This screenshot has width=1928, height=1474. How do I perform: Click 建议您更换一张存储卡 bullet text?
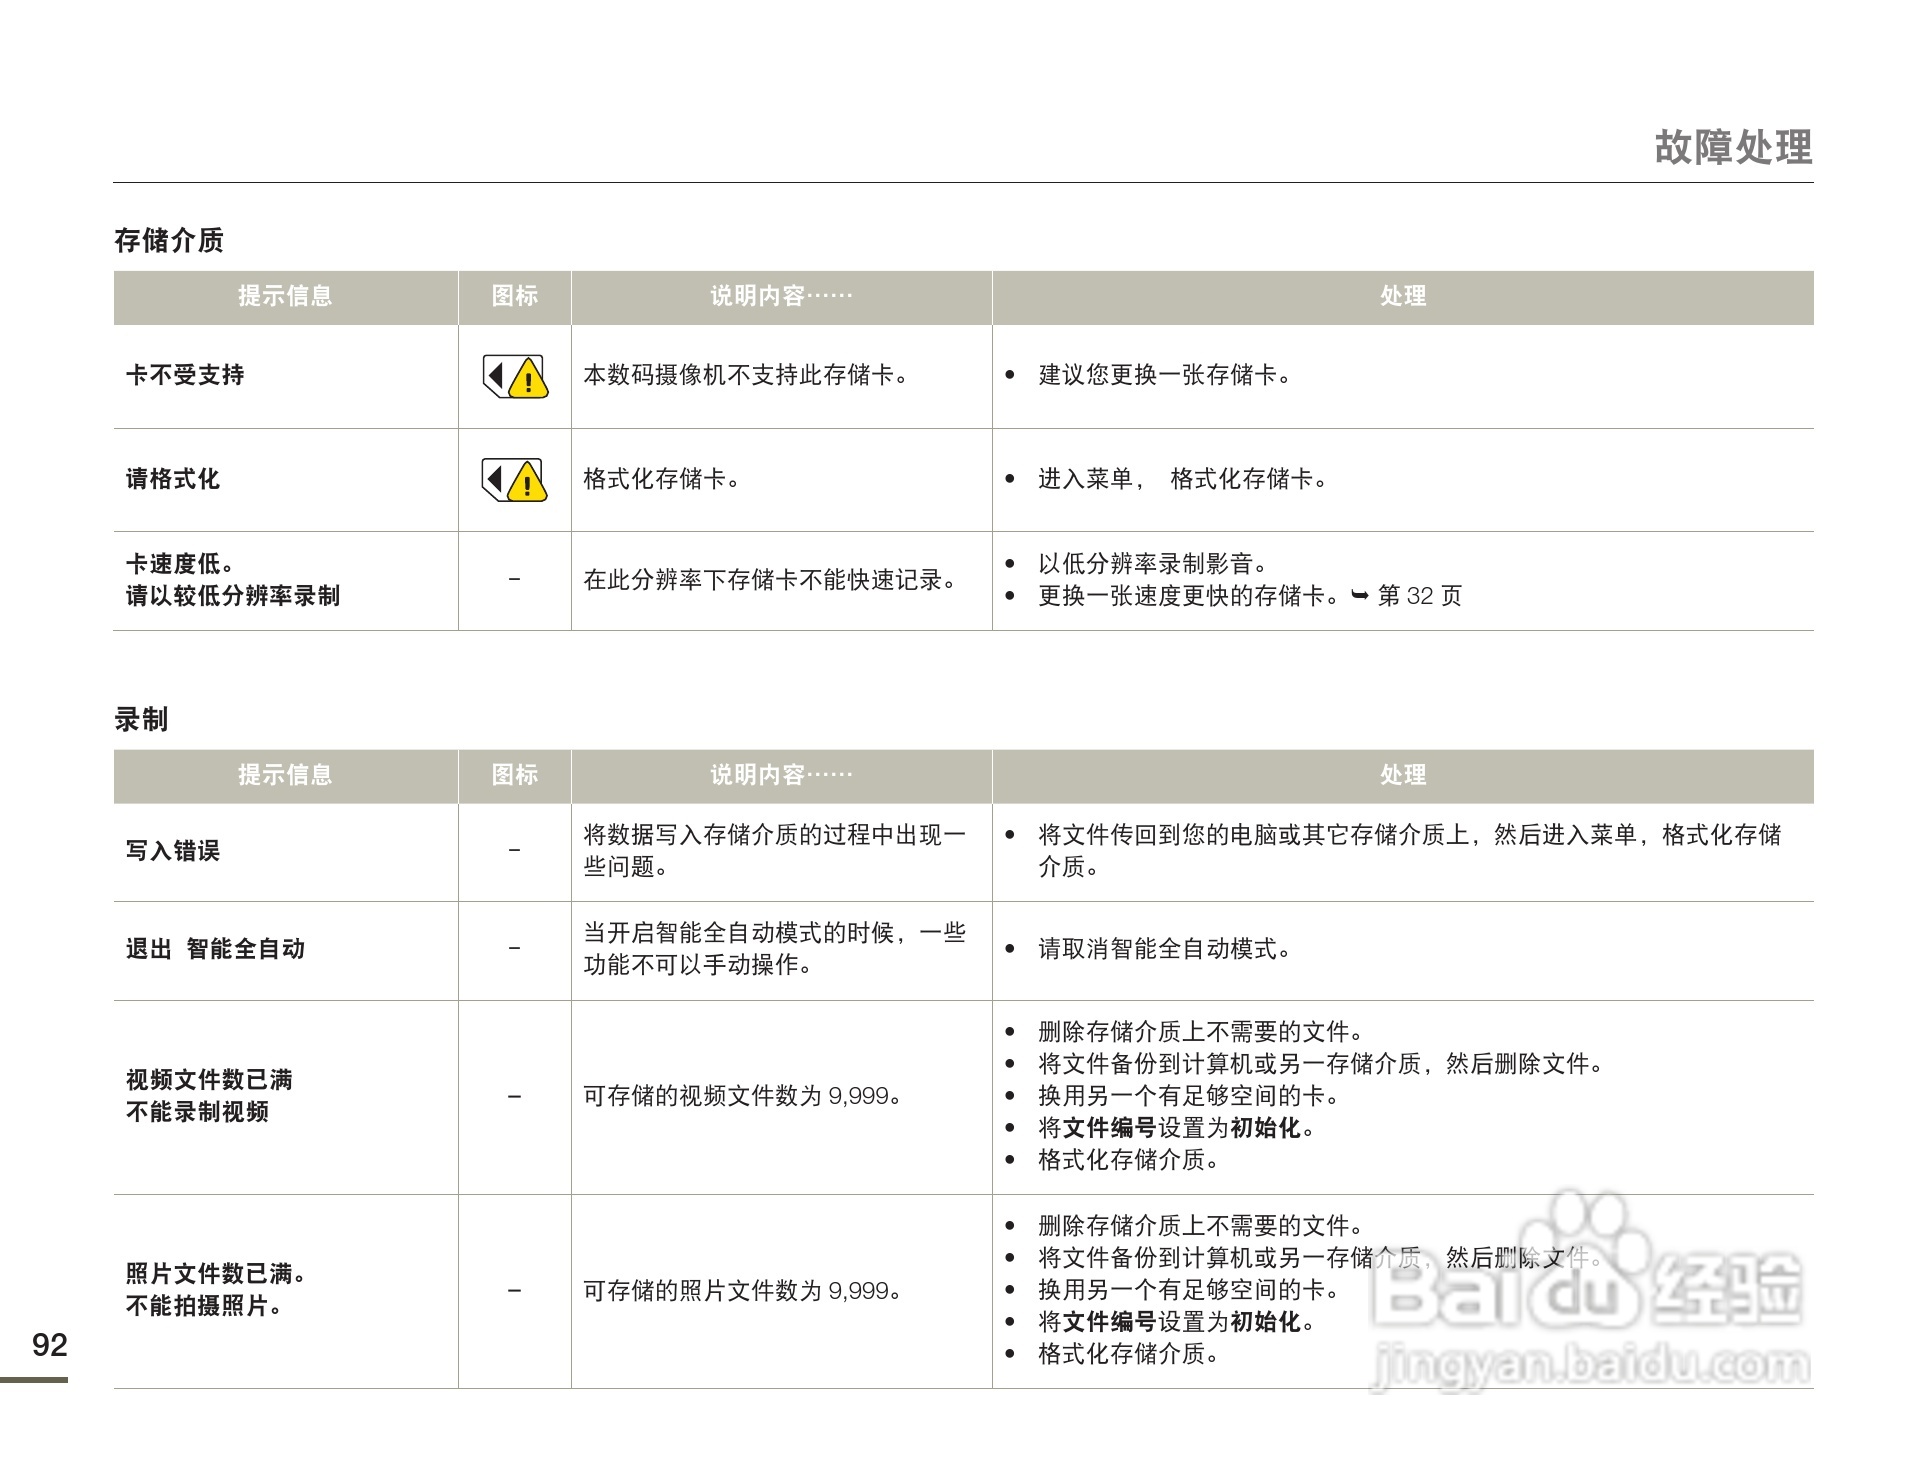pyautogui.click(x=1164, y=375)
